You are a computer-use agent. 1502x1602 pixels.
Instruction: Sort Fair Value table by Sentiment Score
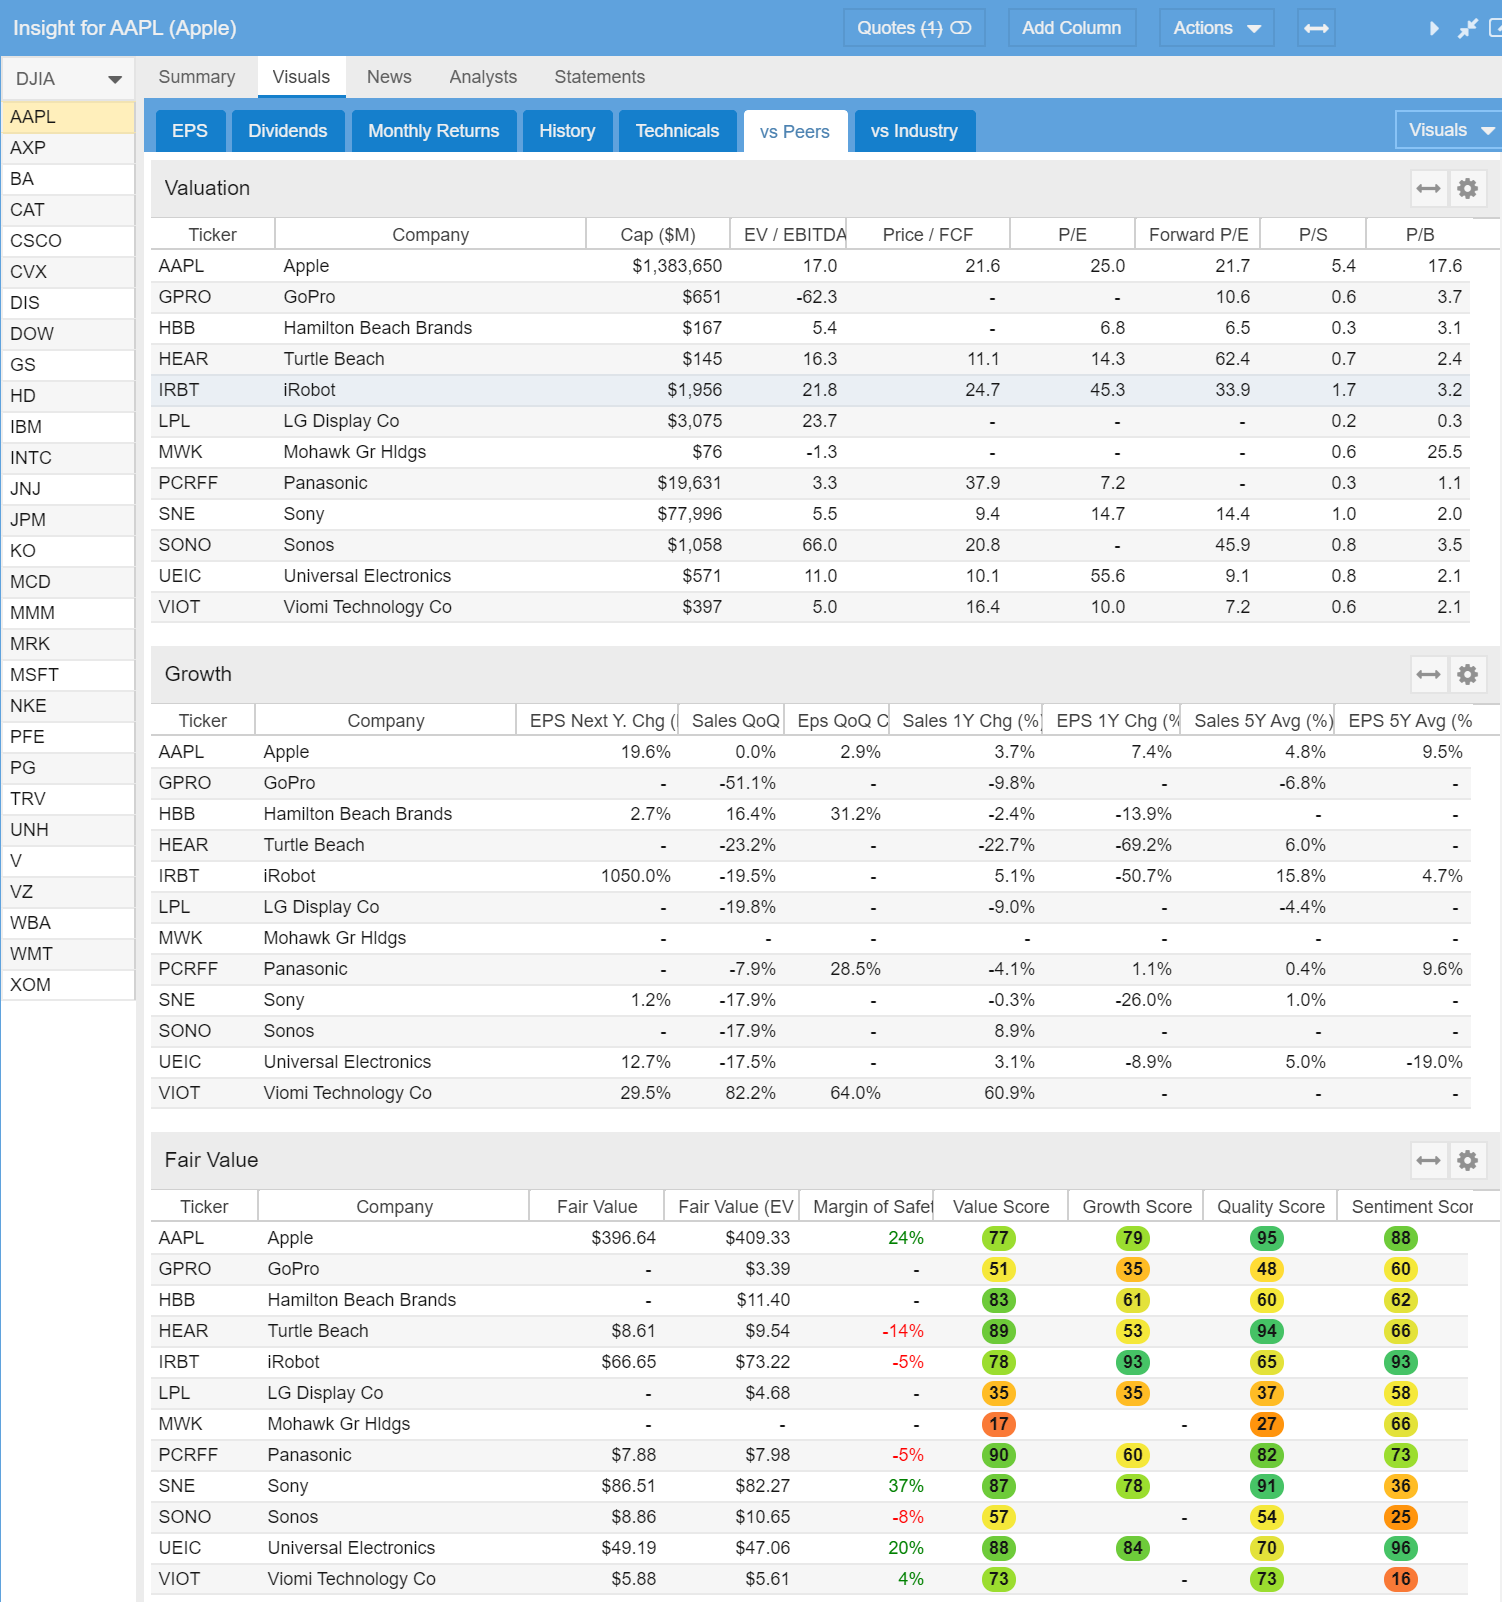pos(1412,1206)
